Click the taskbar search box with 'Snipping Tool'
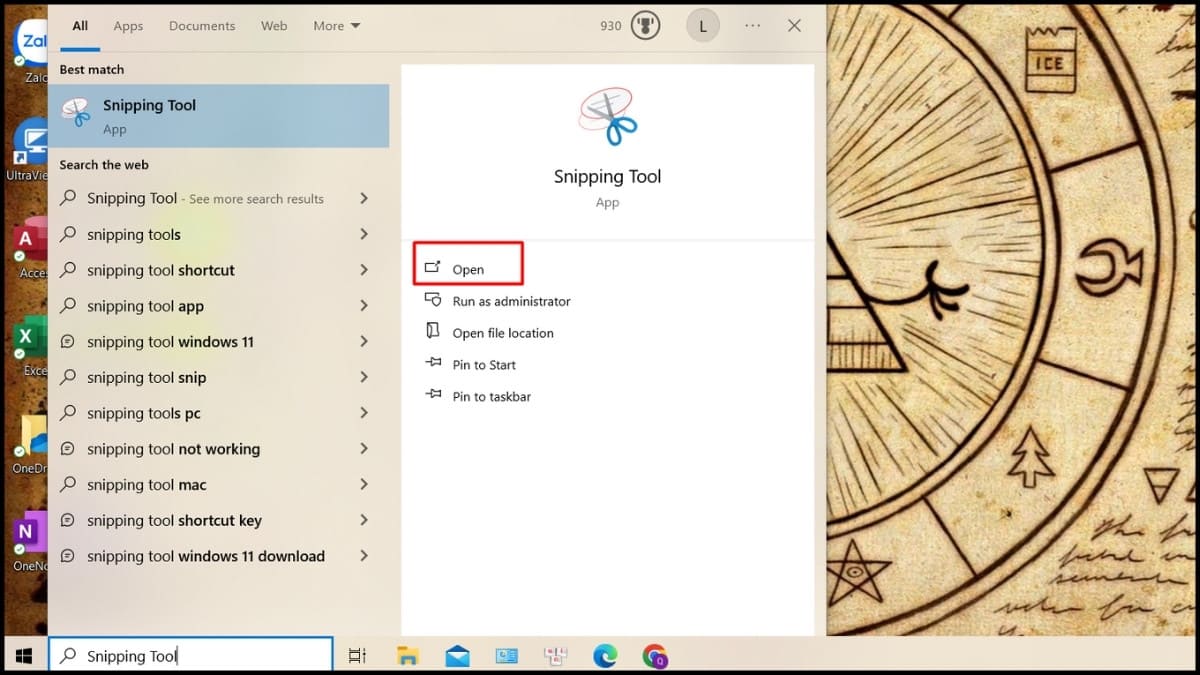 pos(190,656)
